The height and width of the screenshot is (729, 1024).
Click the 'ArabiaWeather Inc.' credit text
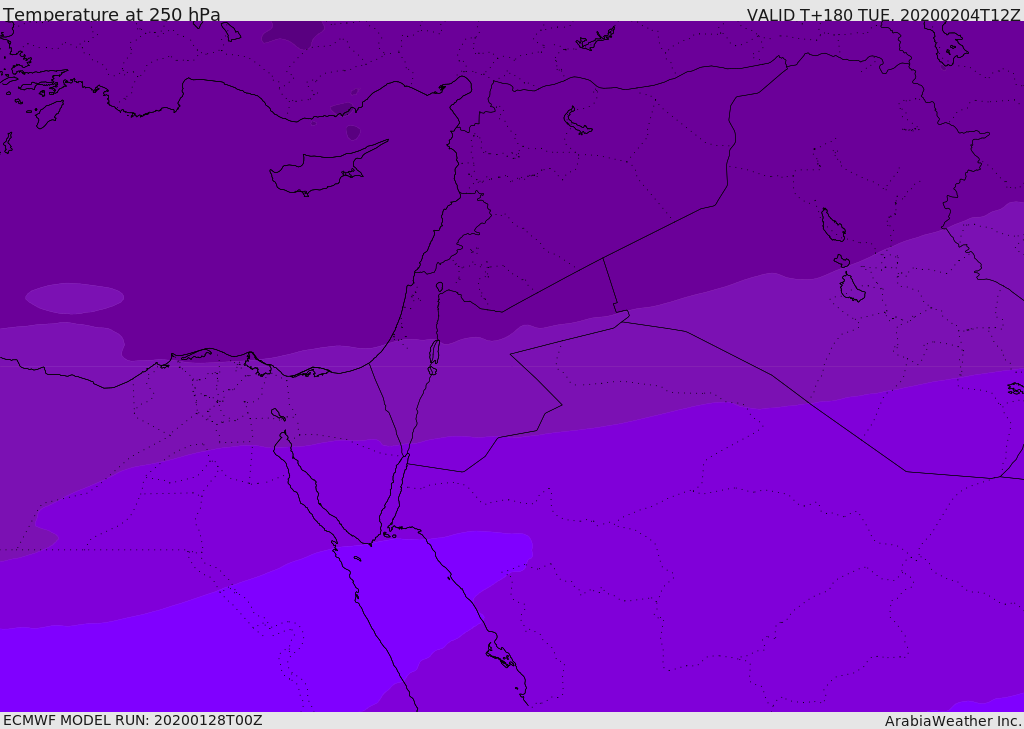click(953, 721)
